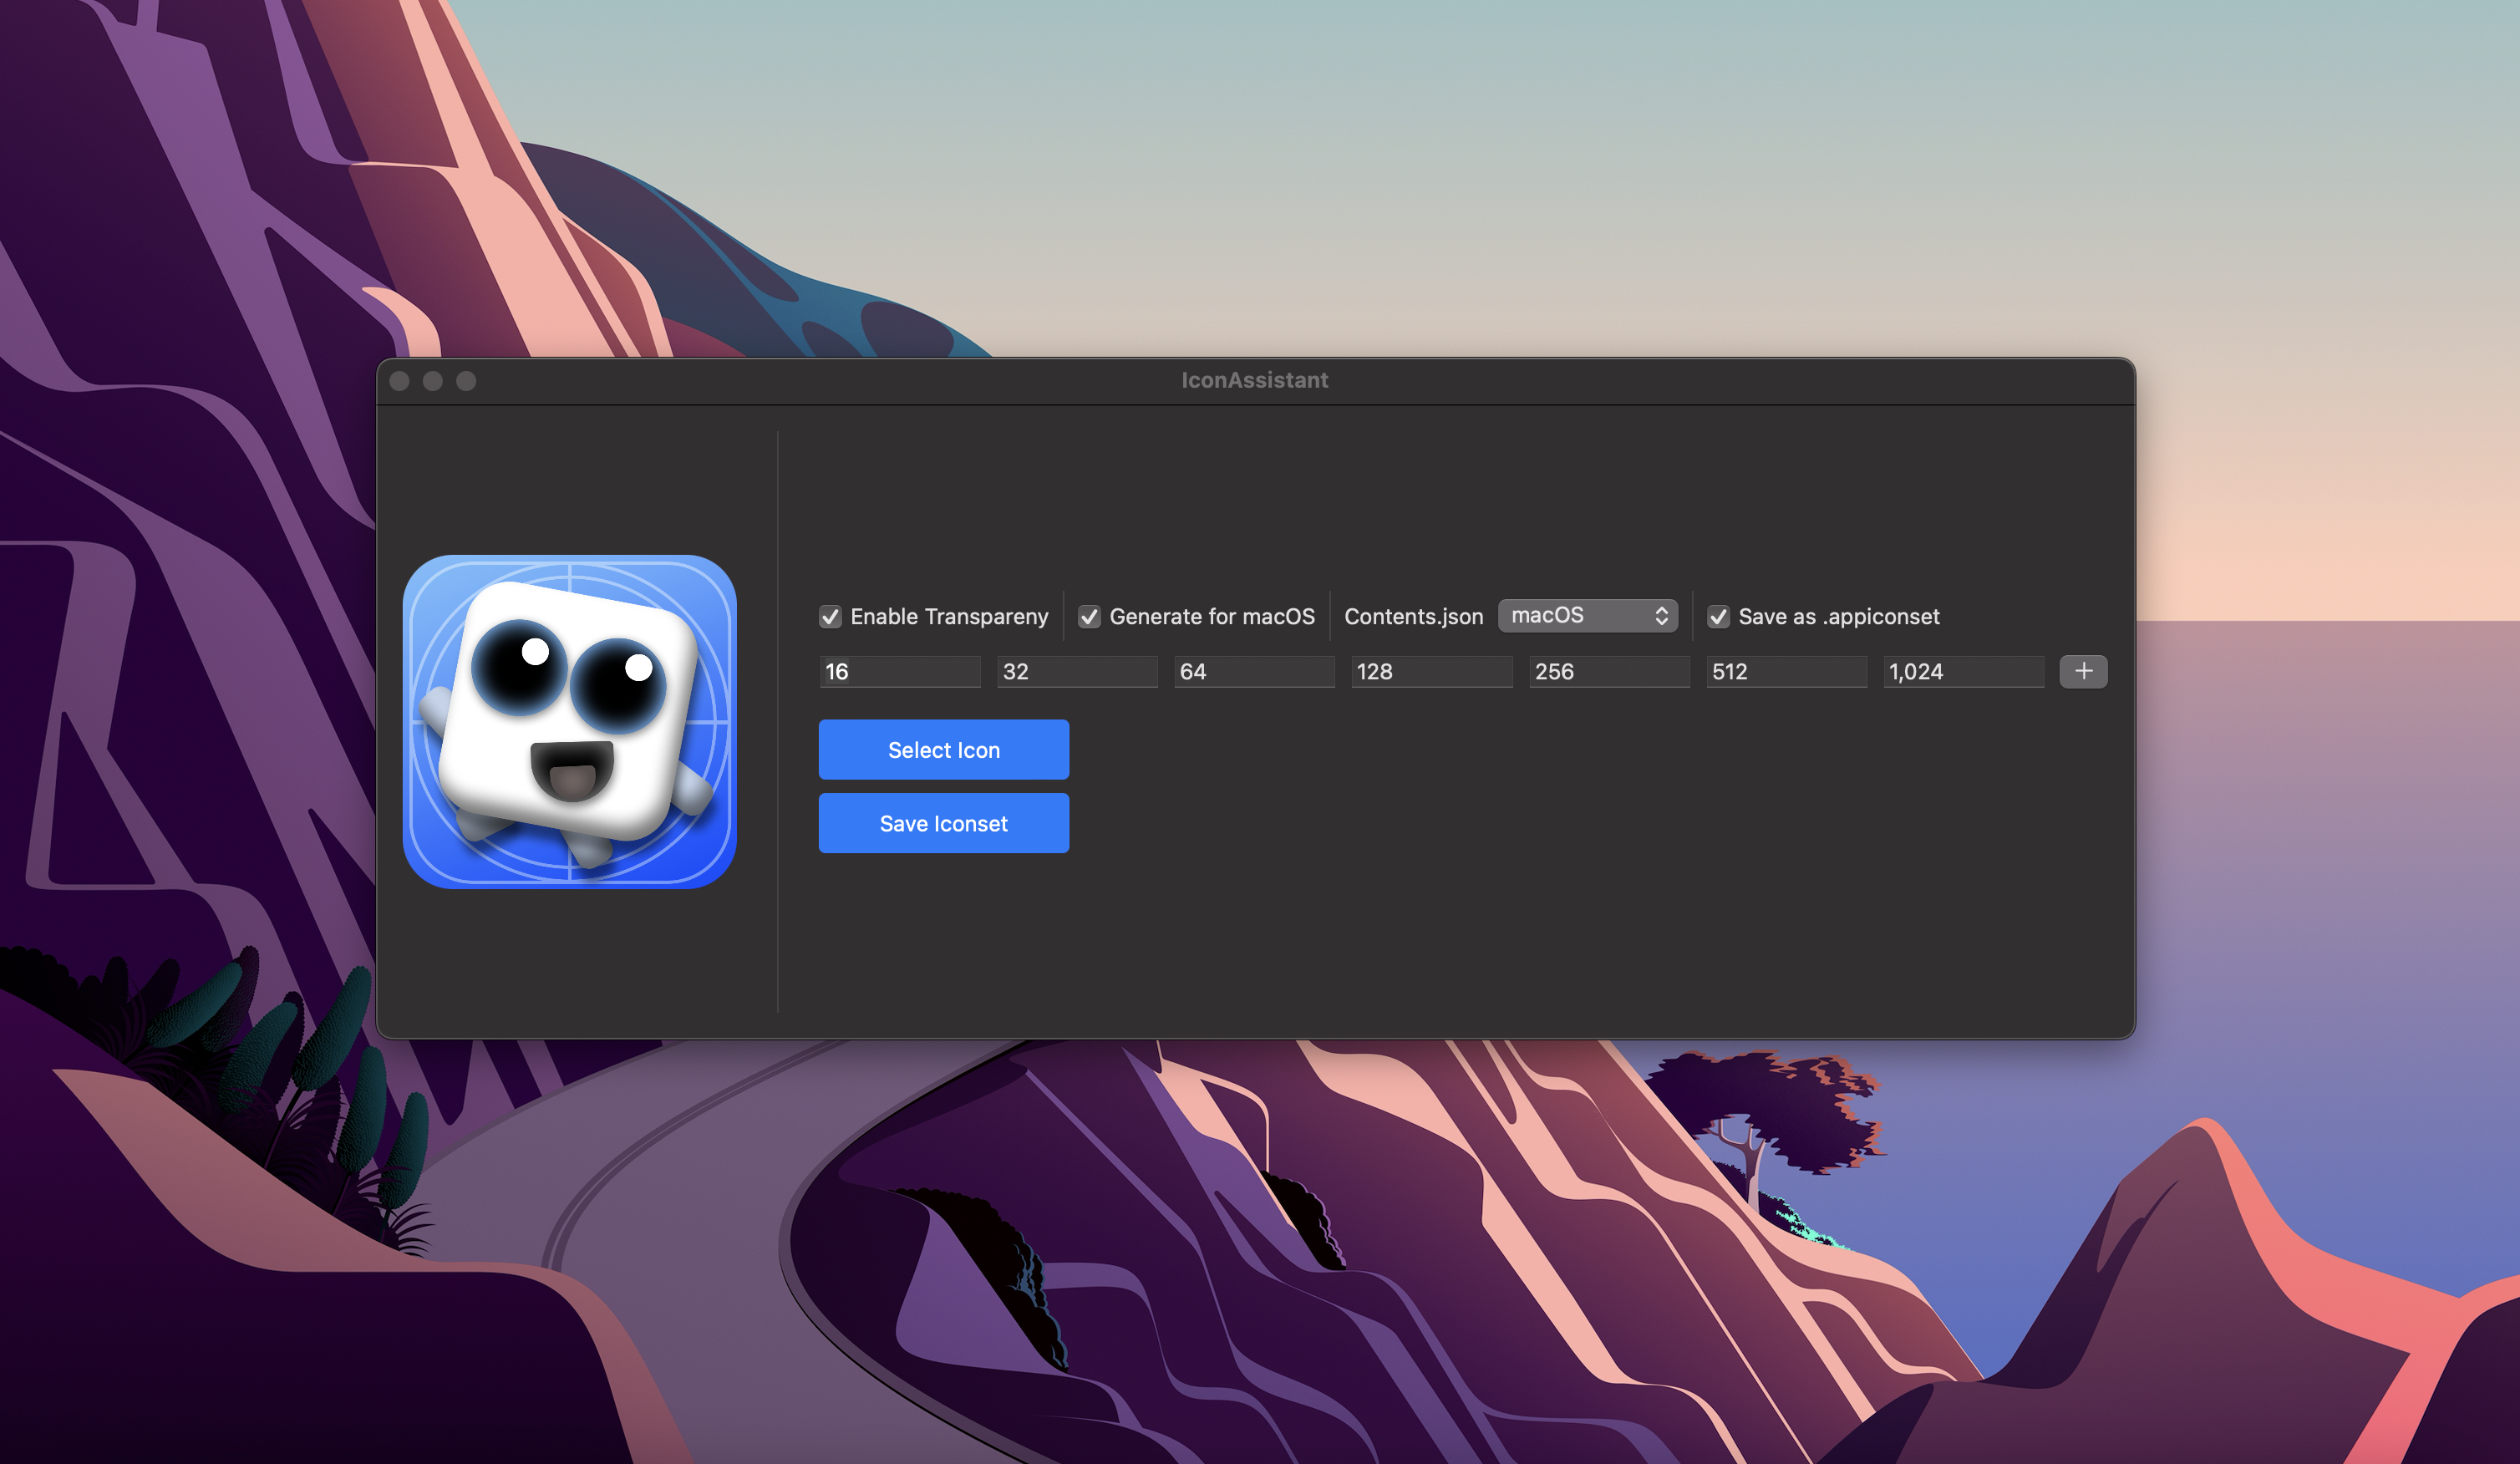Click into the 256 size field
The height and width of the screenshot is (1464, 2520).
click(x=1609, y=672)
